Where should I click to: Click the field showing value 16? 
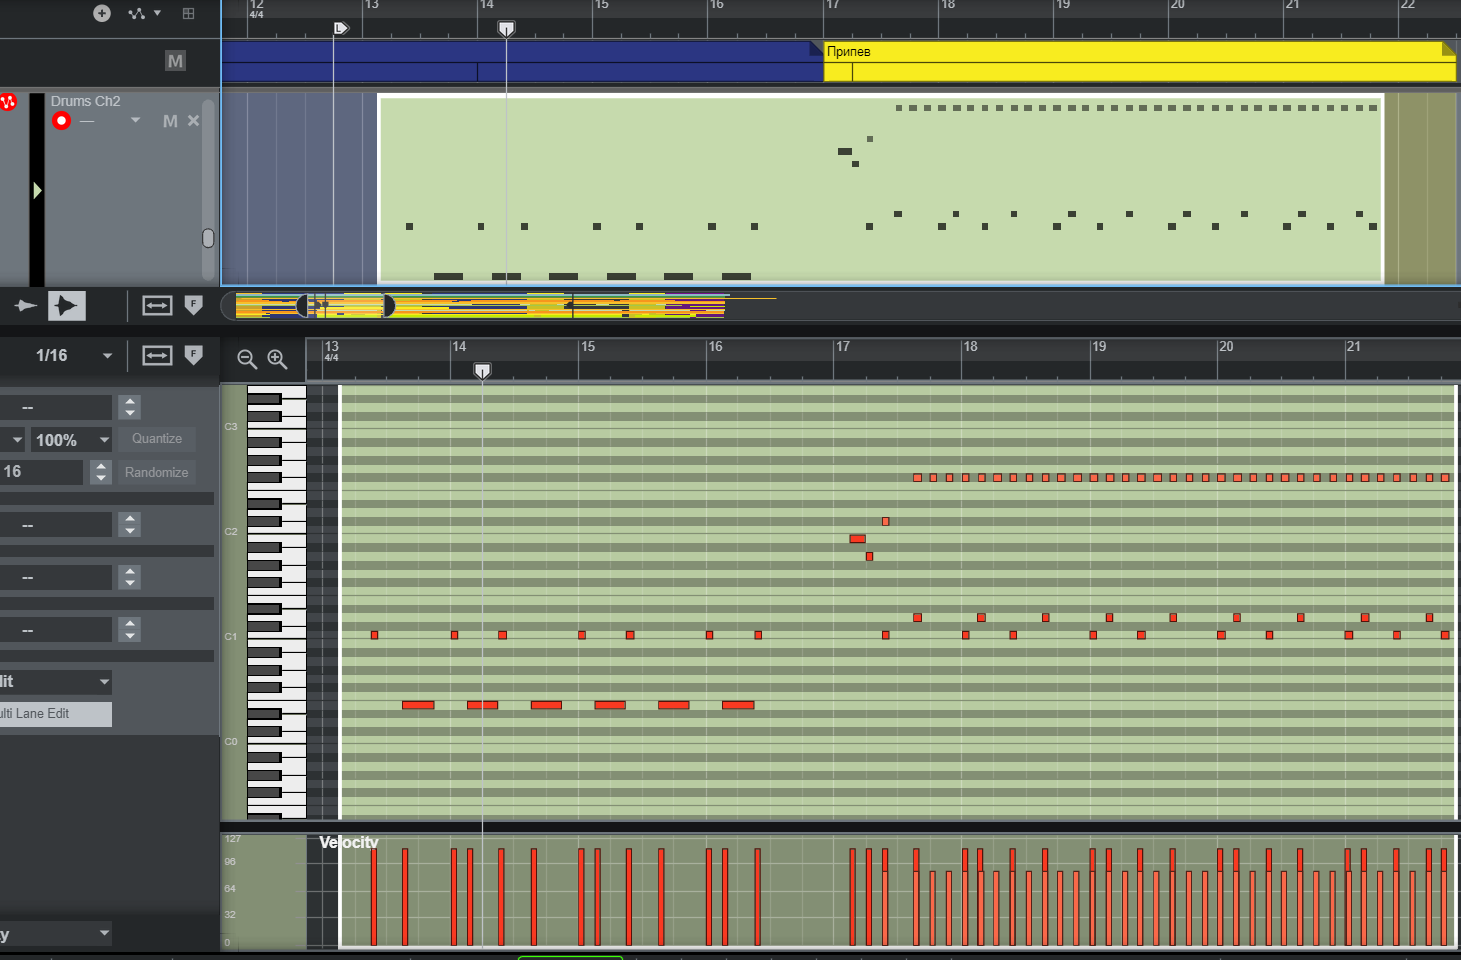[42, 472]
